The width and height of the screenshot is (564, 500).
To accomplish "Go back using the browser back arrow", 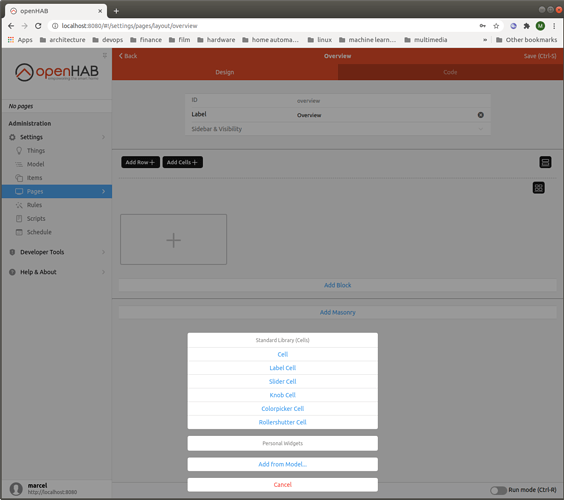I will (x=11, y=26).
